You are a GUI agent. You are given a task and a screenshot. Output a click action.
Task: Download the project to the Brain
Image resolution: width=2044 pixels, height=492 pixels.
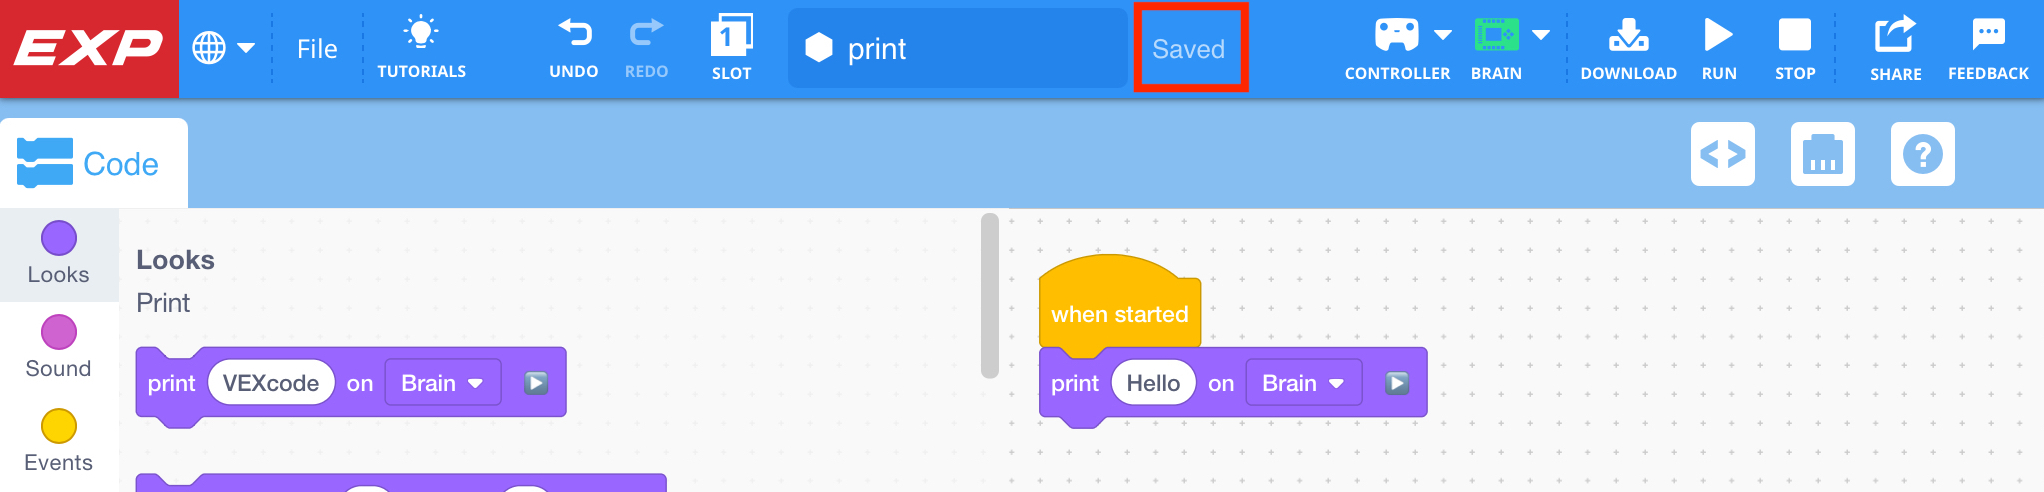tap(1628, 36)
